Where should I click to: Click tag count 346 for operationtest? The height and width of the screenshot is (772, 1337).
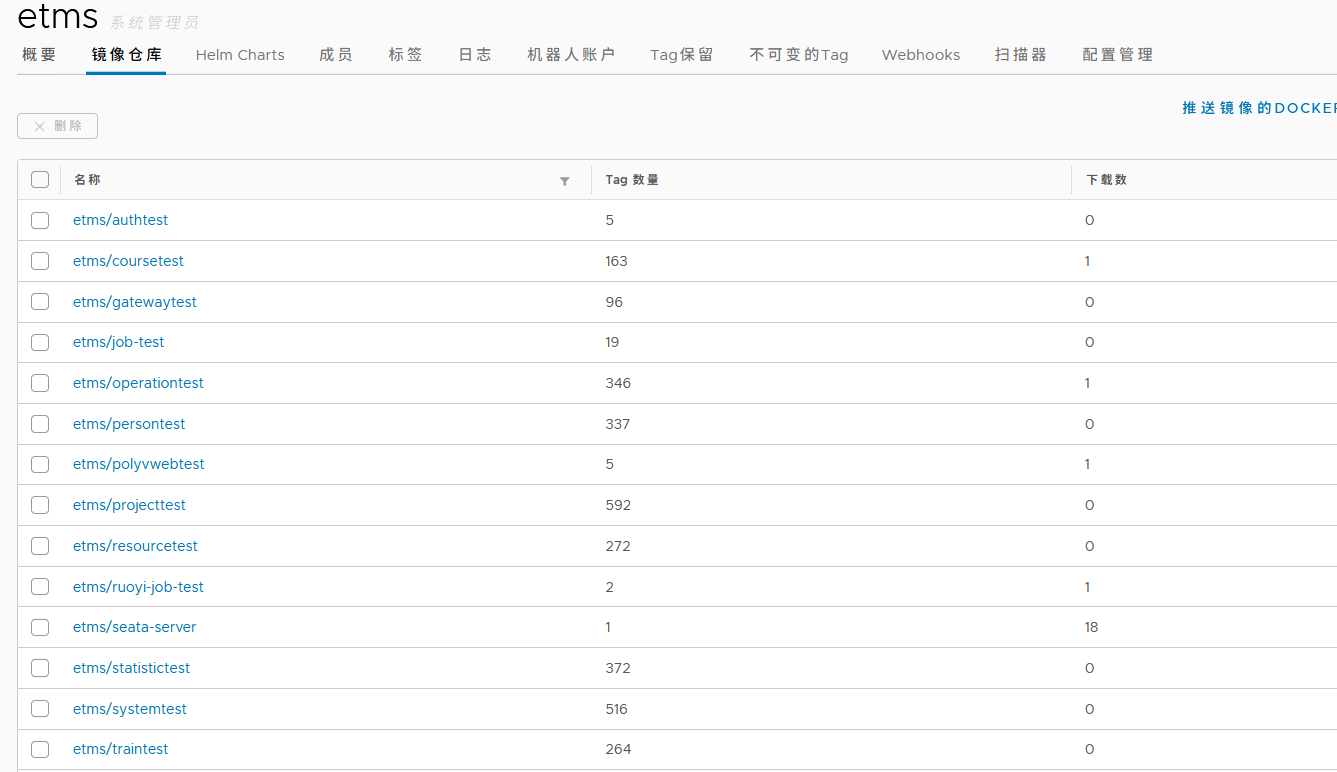pos(618,383)
